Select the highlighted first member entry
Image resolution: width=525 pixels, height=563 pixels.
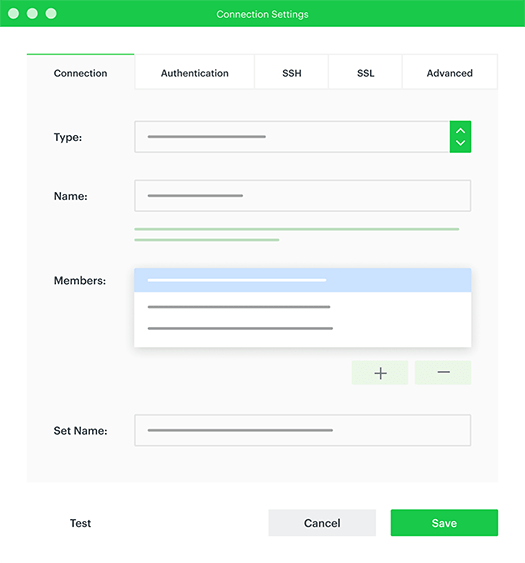tap(303, 280)
